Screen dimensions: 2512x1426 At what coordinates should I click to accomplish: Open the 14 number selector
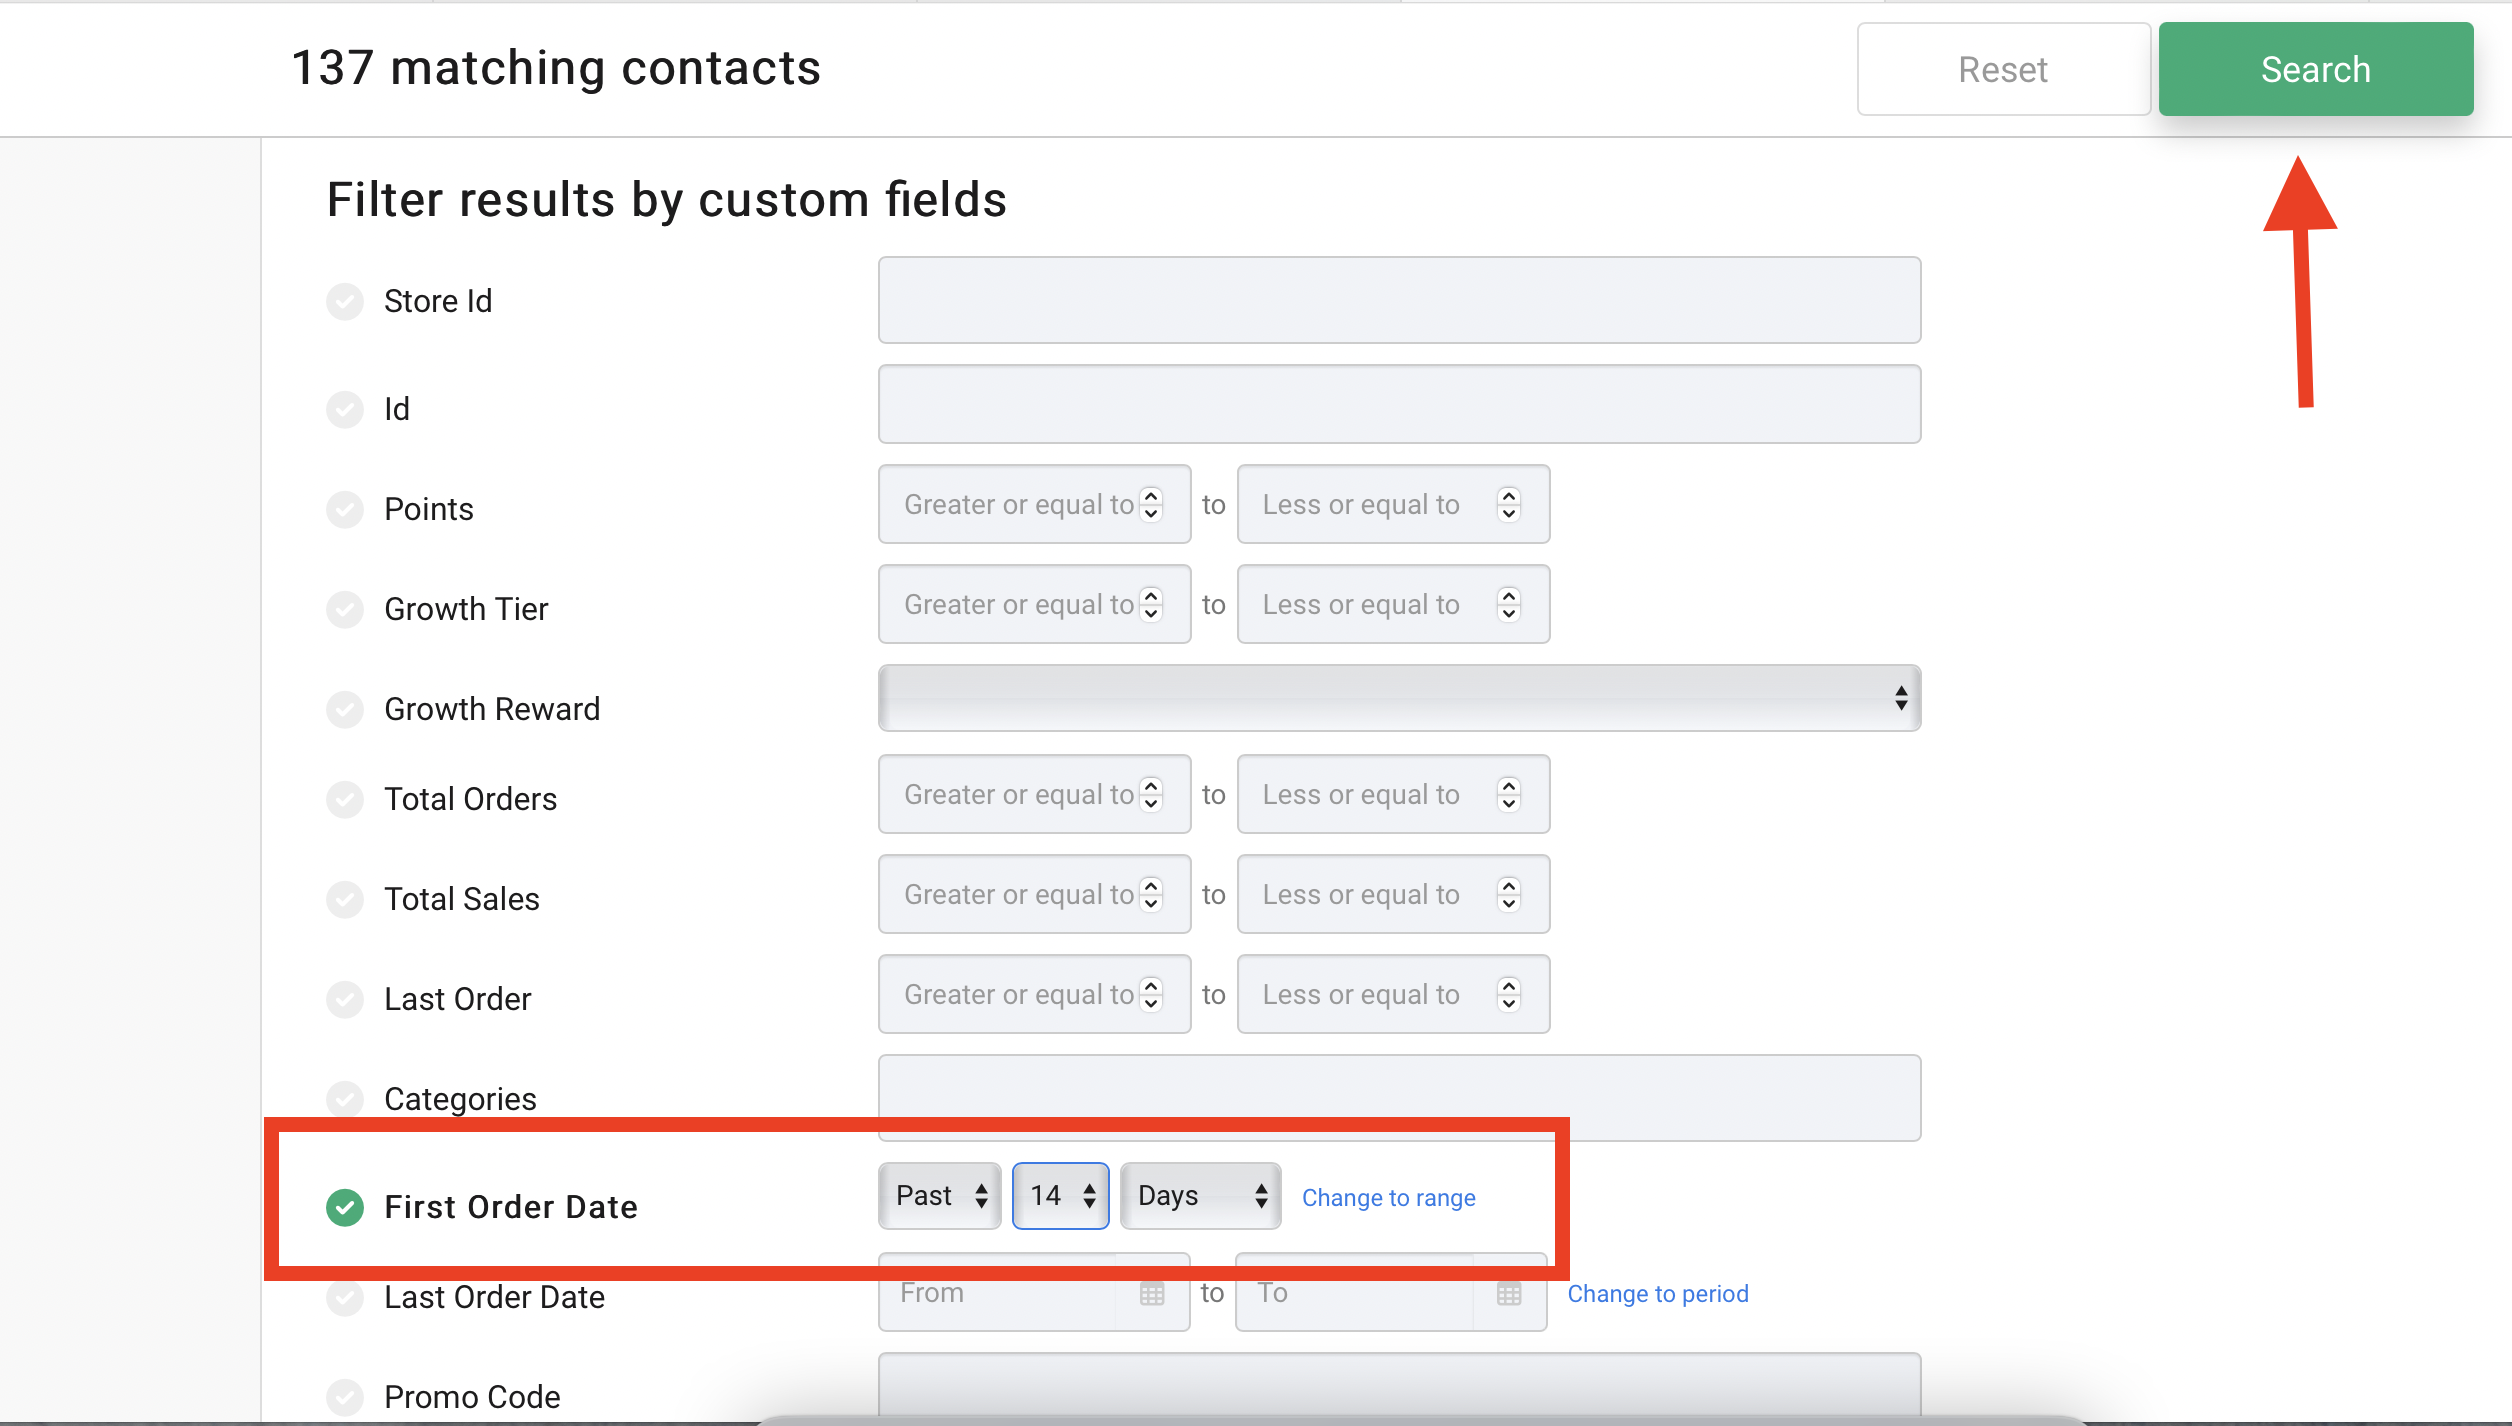(x=1060, y=1195)
